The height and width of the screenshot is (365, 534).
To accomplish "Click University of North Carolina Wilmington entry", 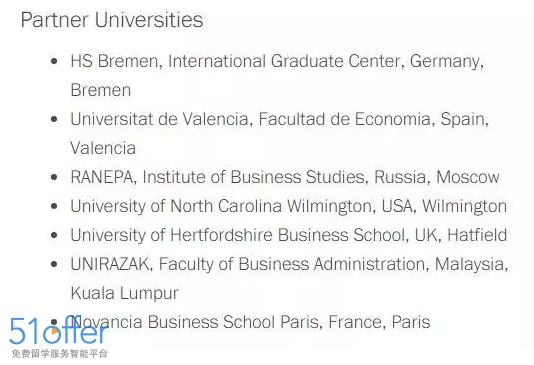I will 289,206.
